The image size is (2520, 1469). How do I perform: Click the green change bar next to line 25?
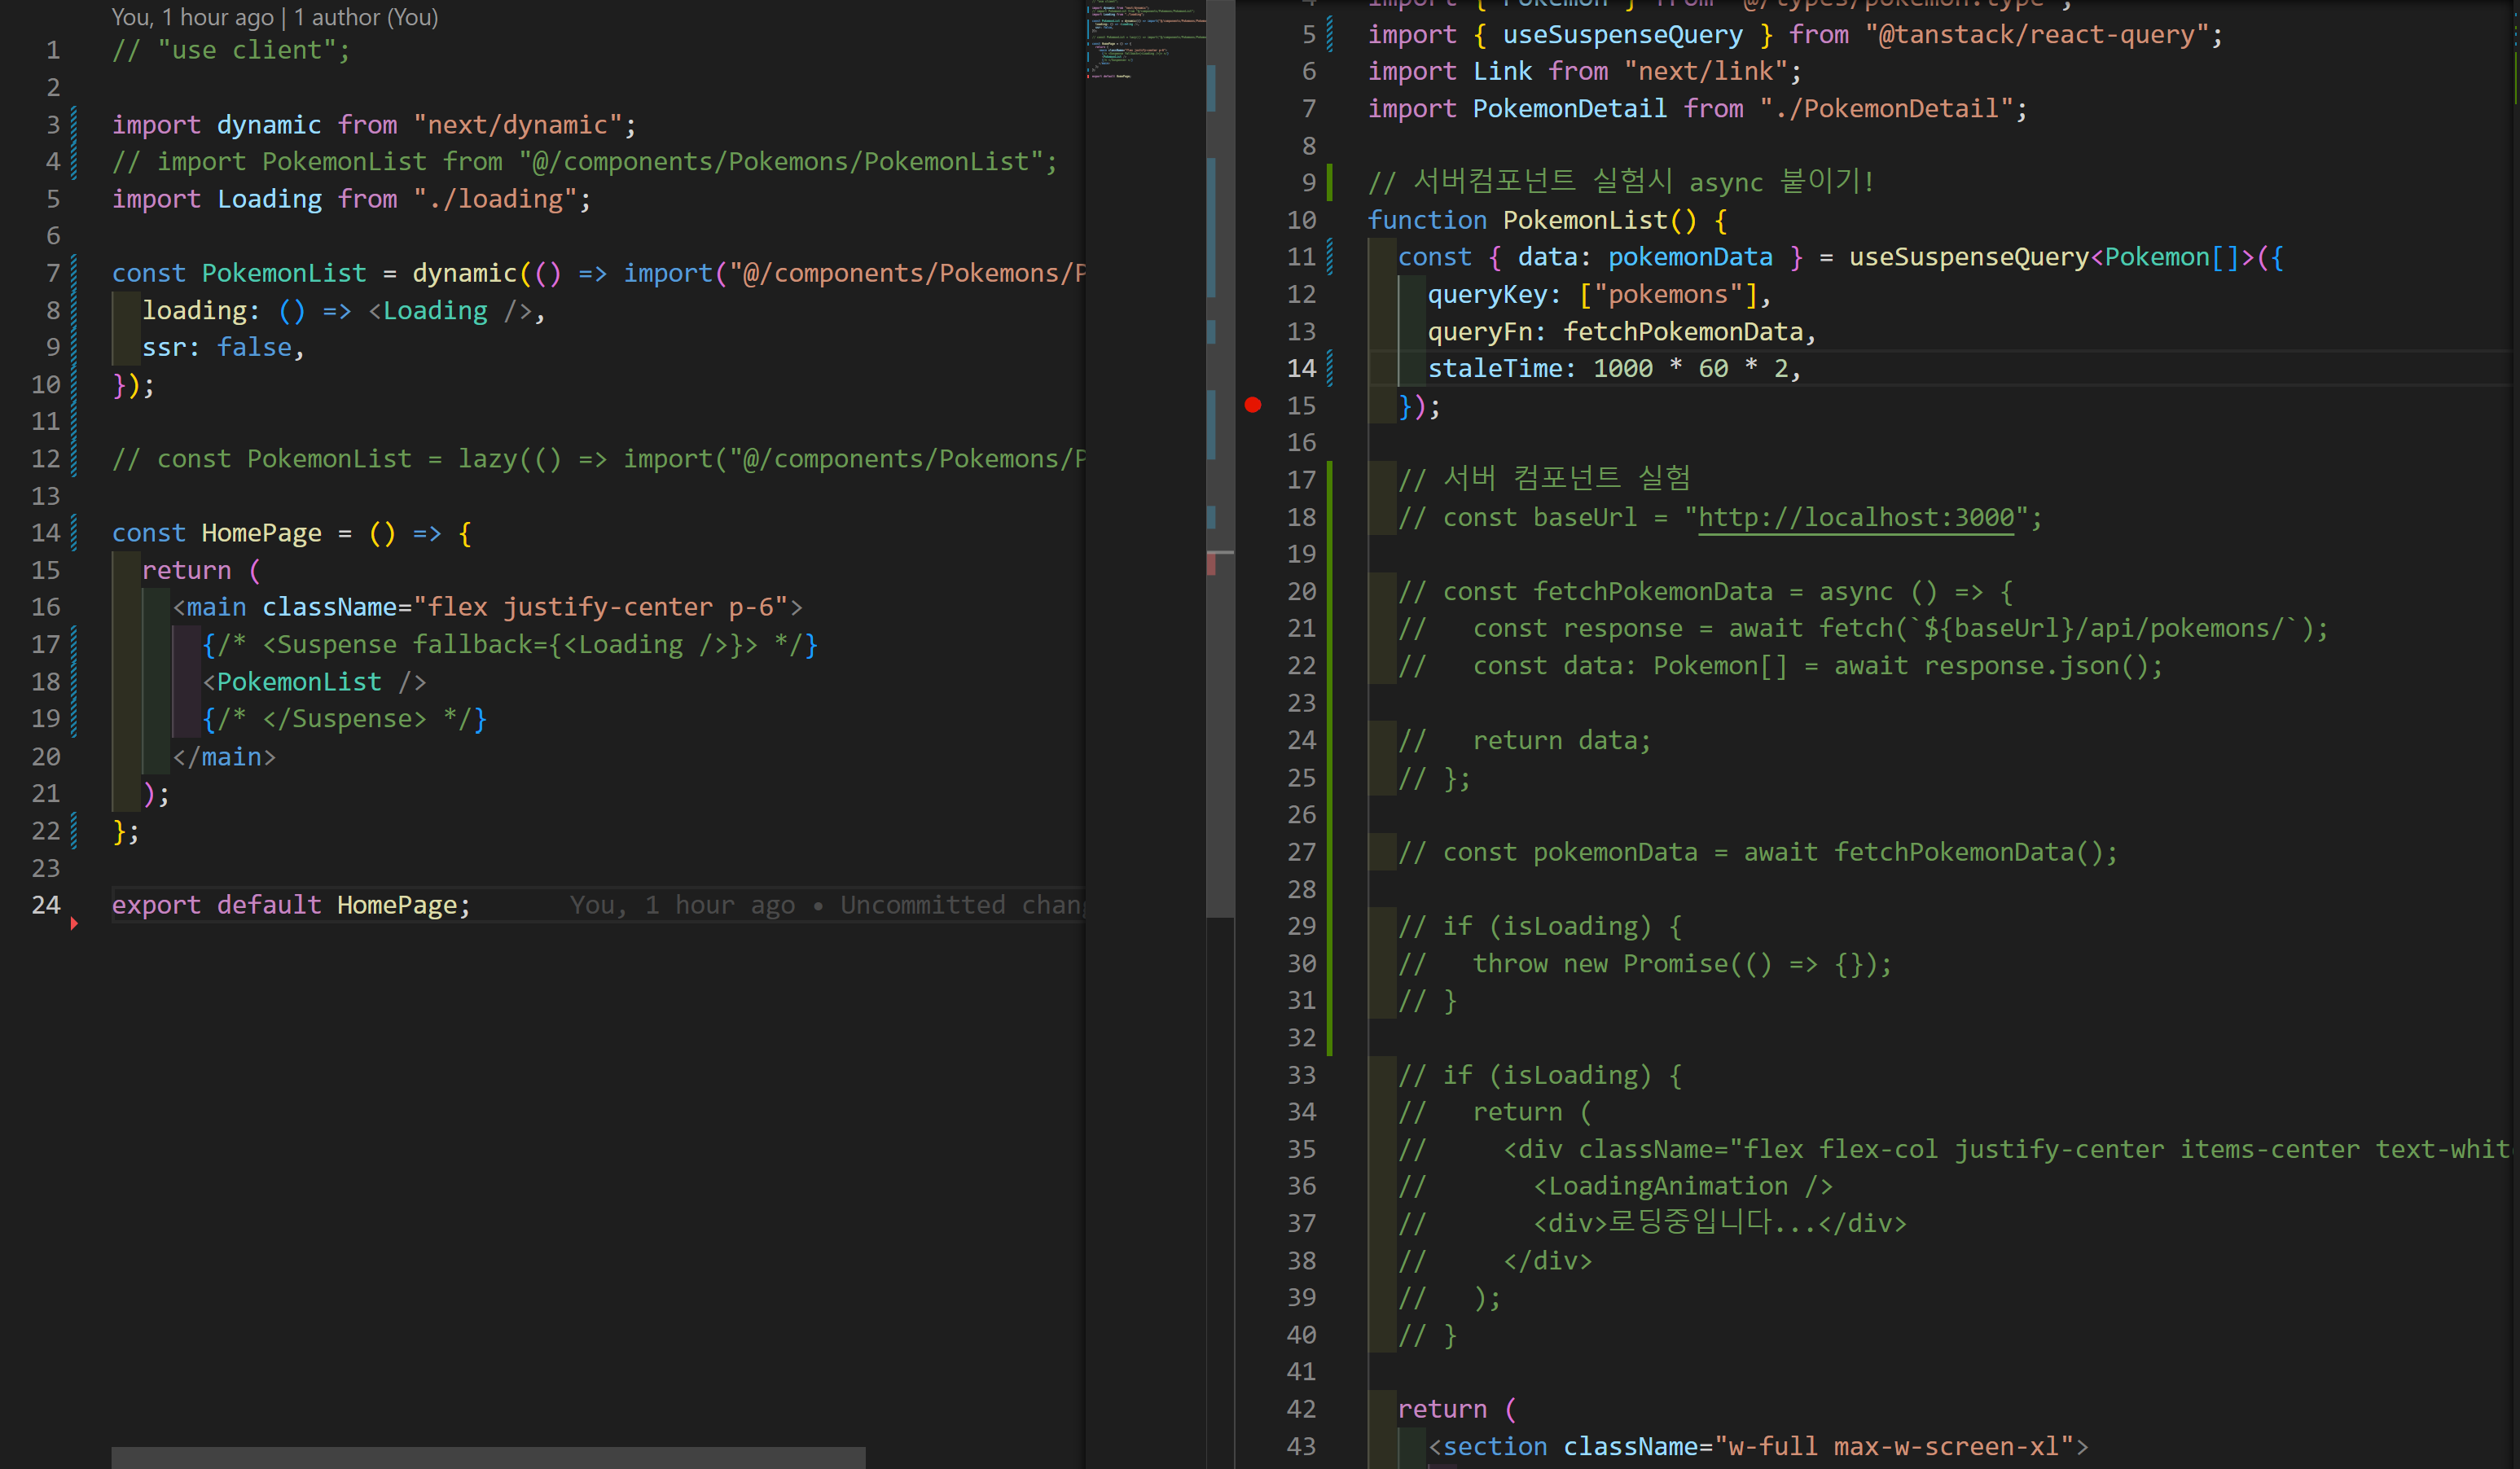pos(1329,778)
